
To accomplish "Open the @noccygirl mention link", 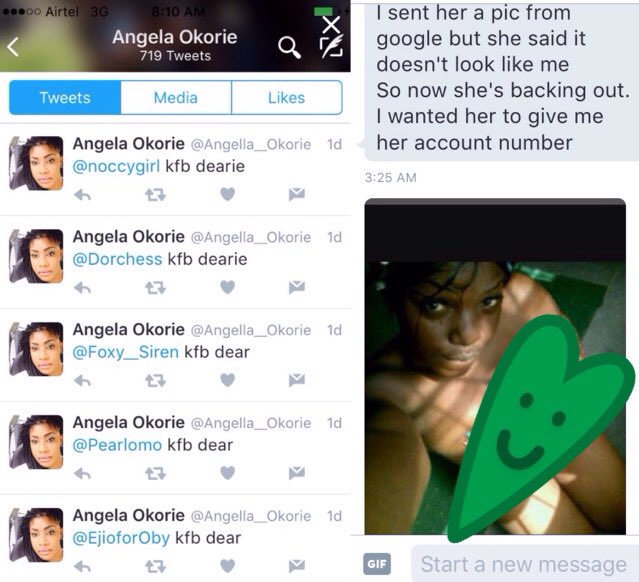I will click(116, 166).
